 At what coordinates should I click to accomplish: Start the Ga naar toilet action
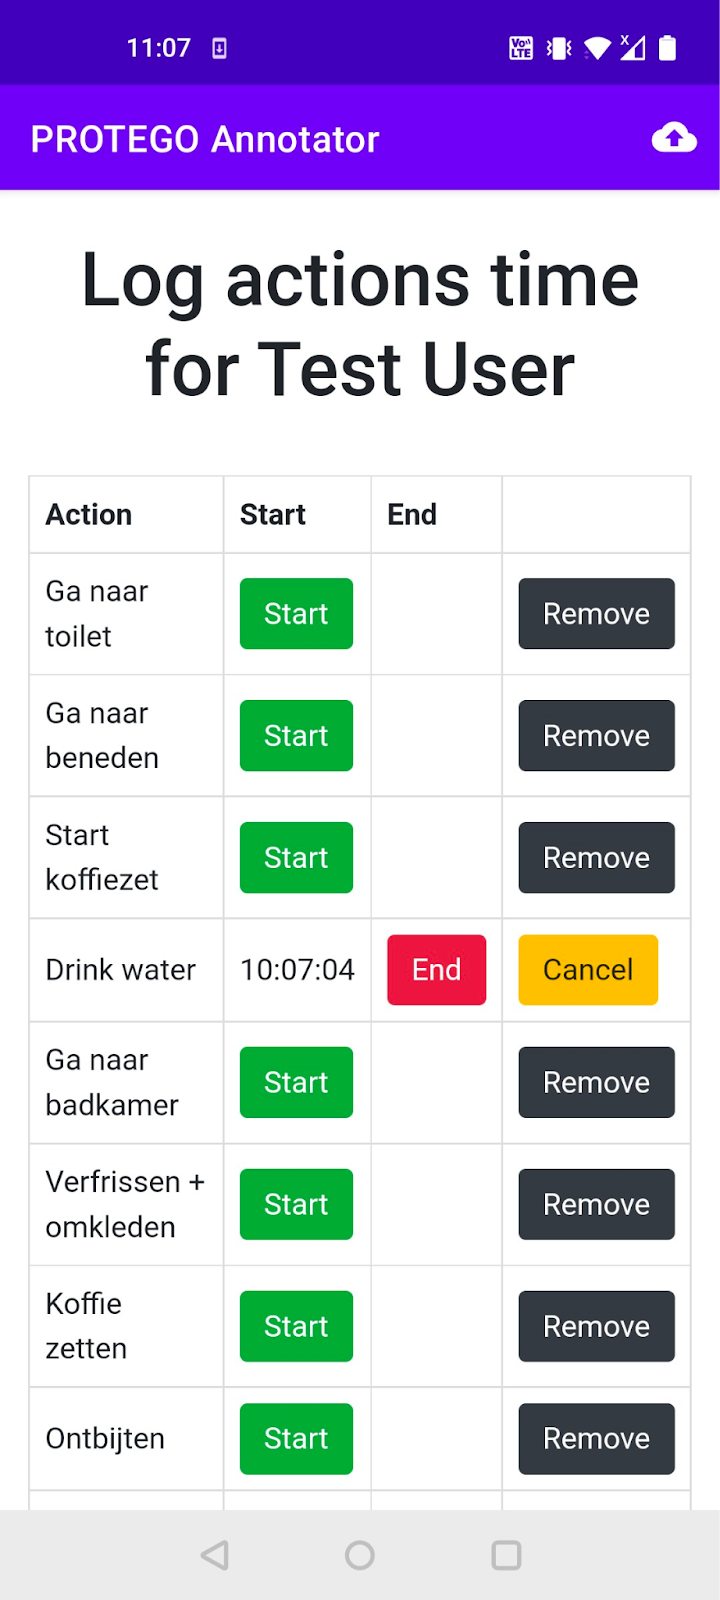(296, 613)
